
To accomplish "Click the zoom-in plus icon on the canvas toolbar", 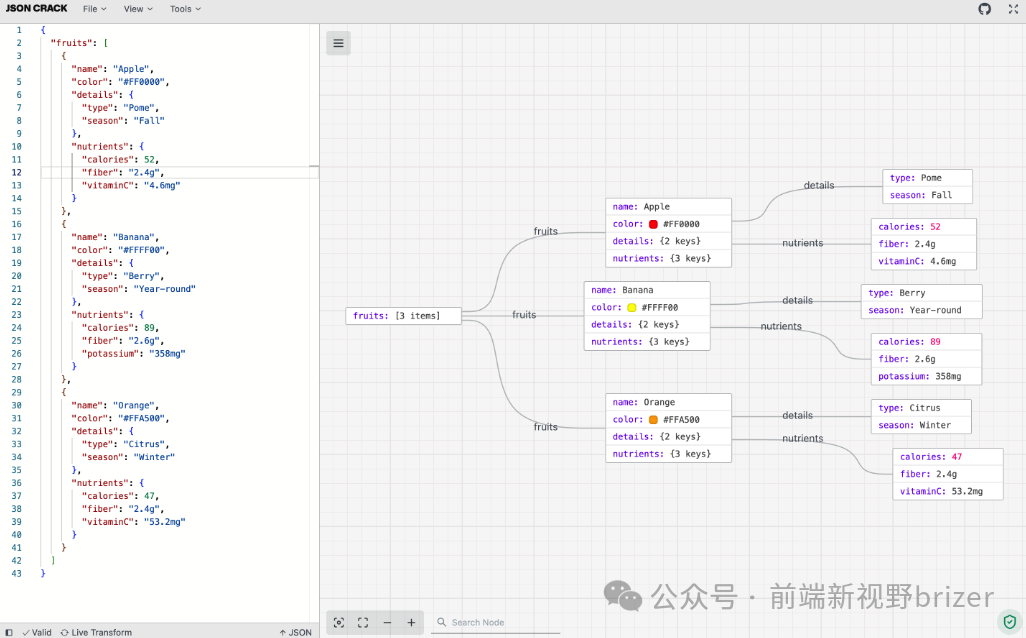I will (x=410, y=622).
